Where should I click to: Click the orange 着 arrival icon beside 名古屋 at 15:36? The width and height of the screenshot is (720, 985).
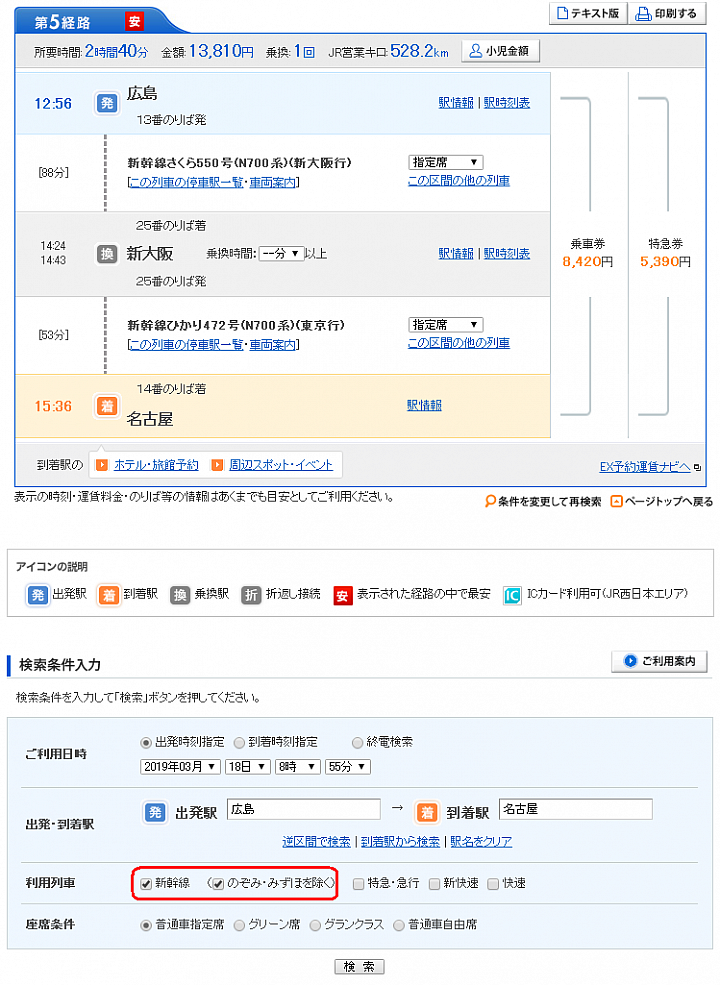pos(107,406)
